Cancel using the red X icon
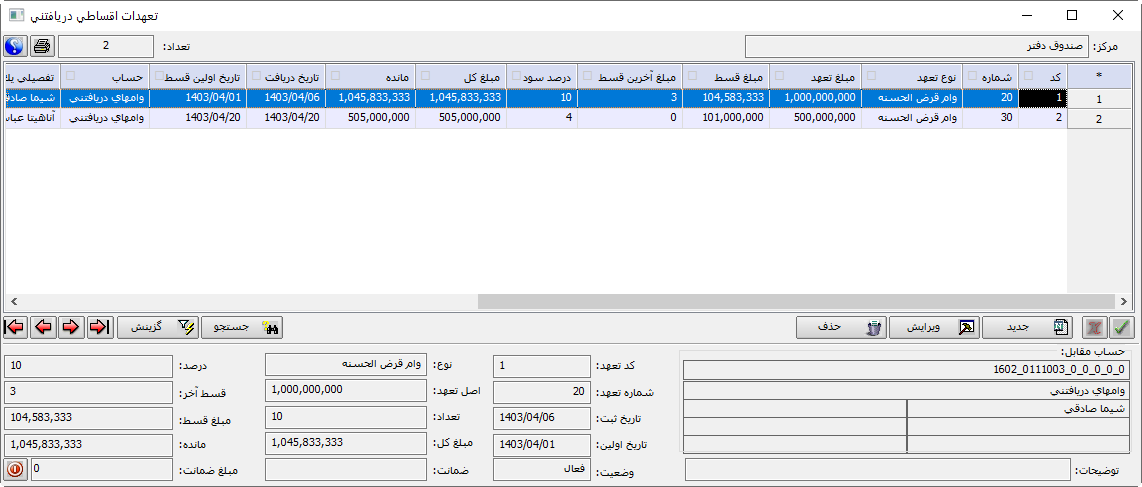The width and height of the screenshot is (1142, 487). point(1095,327)
